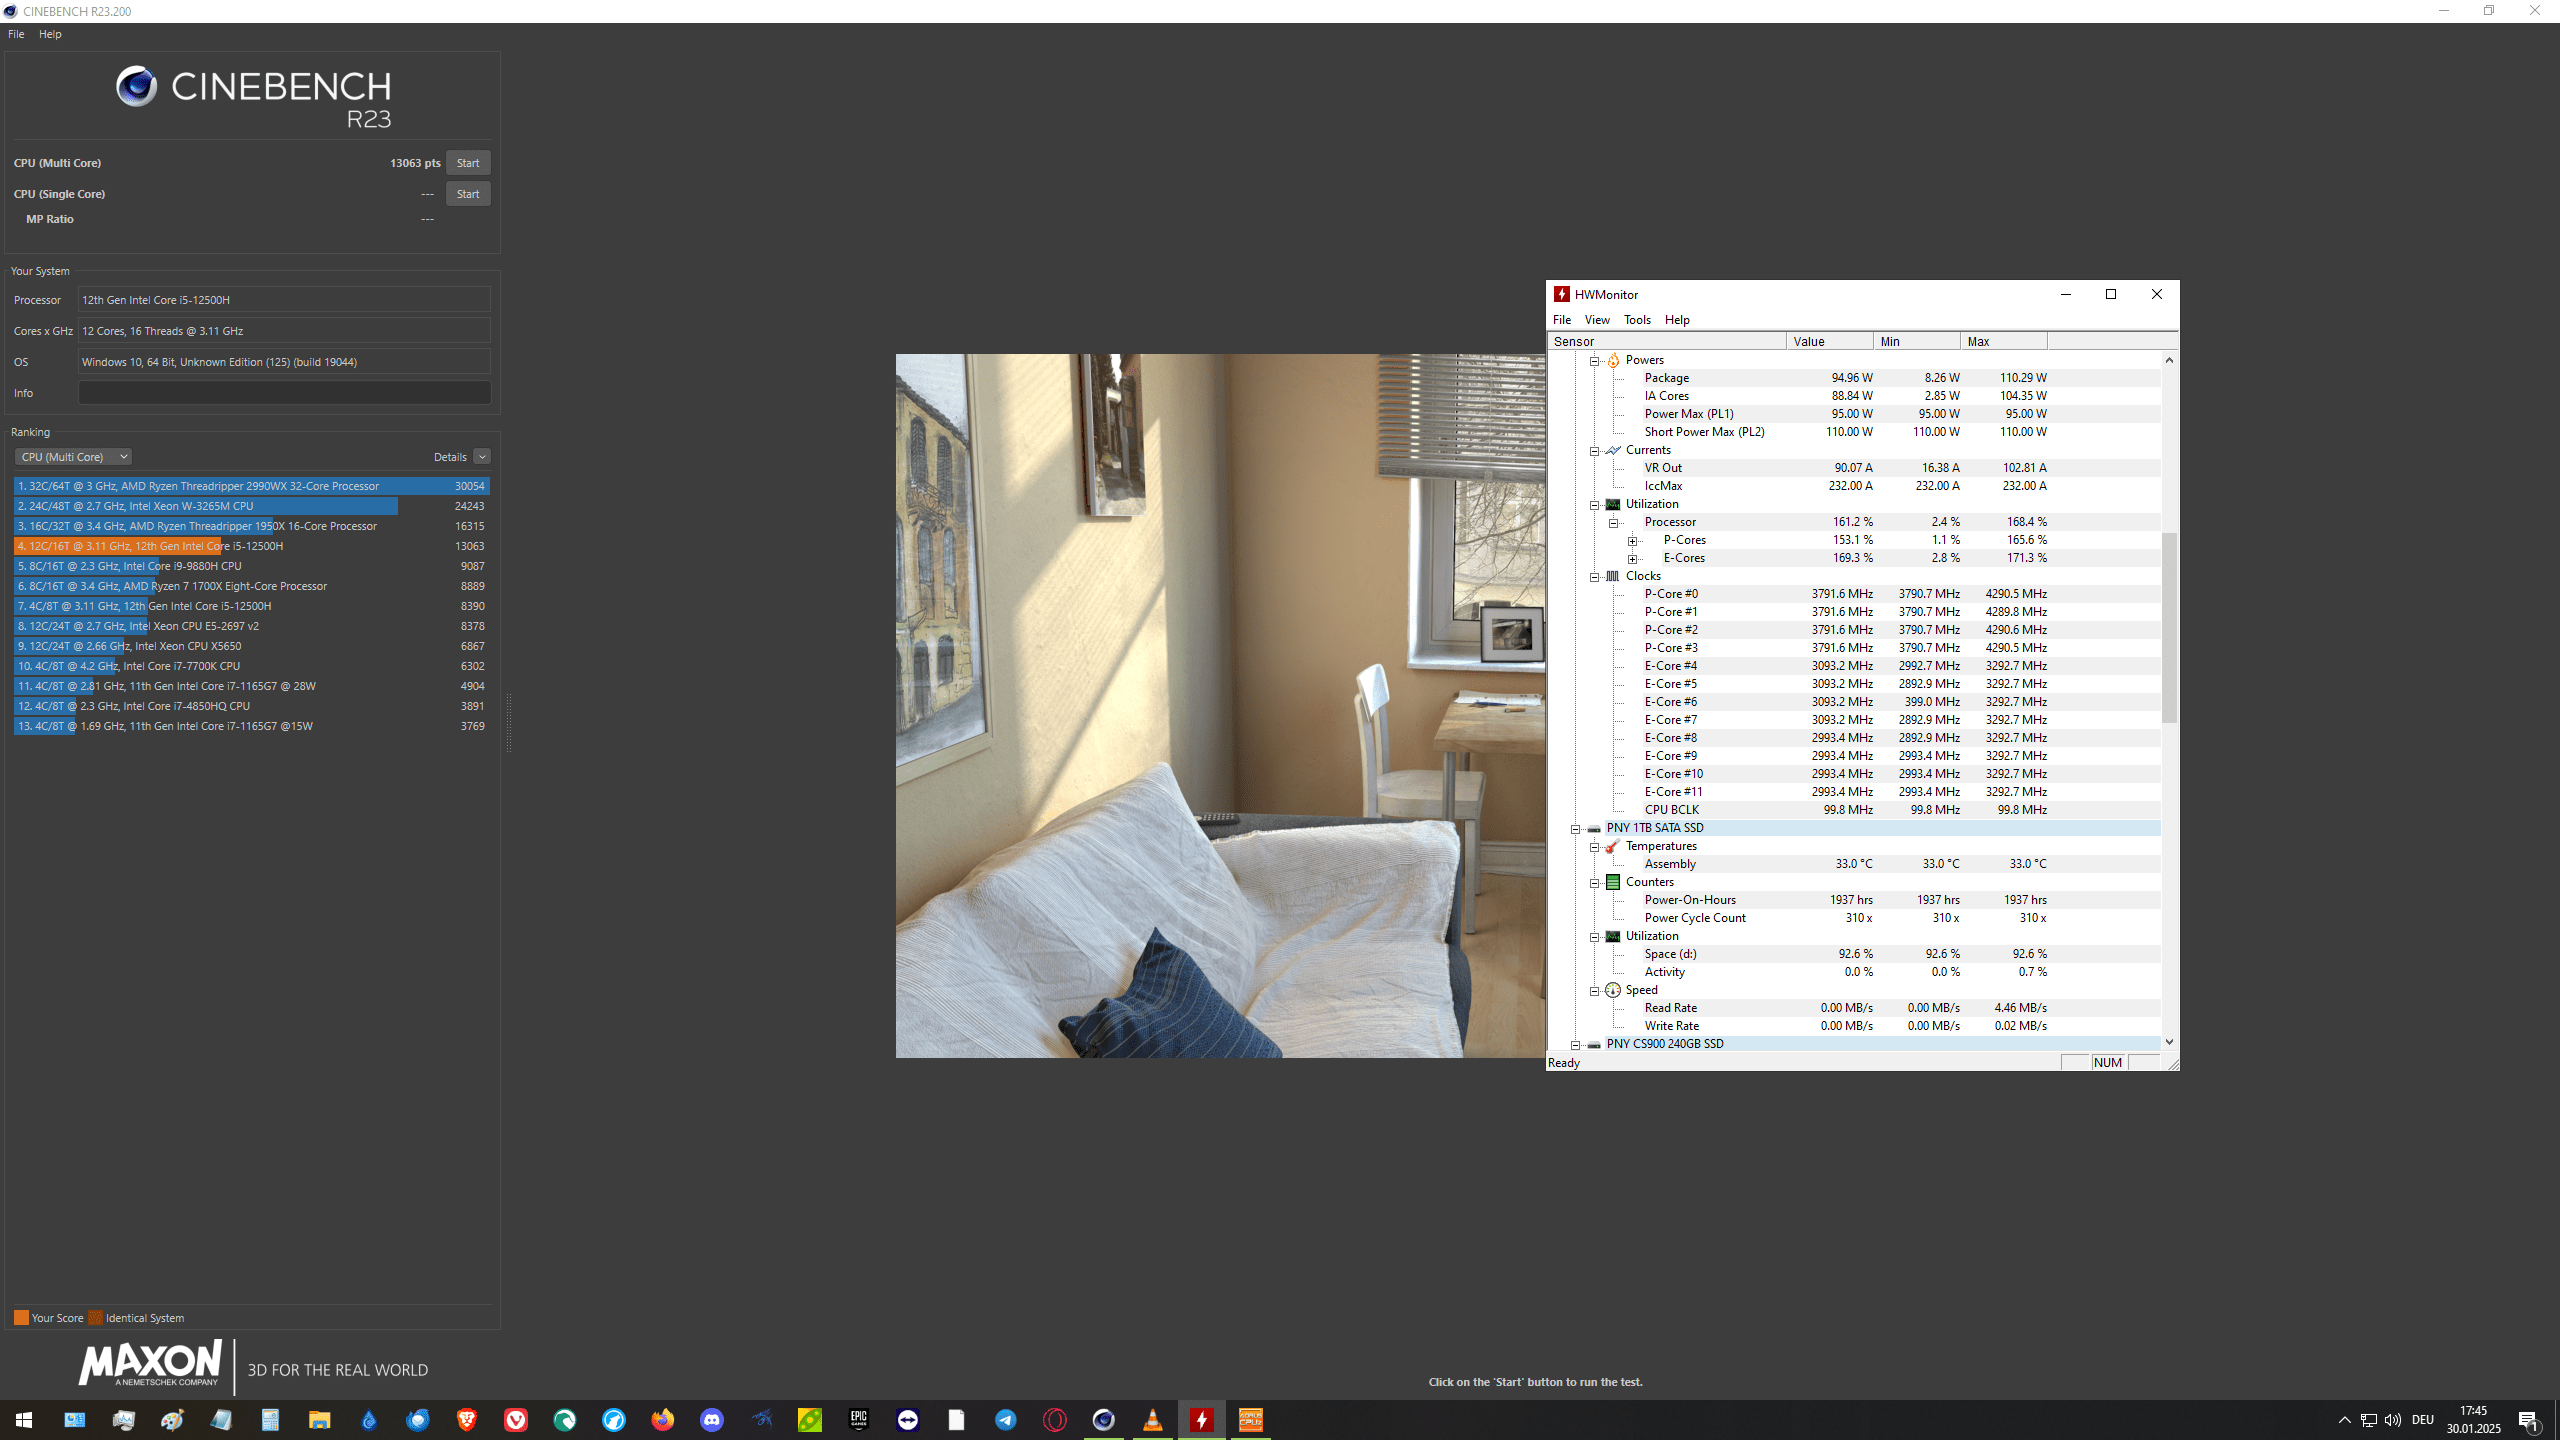Open Opera browser from taskbar
2560x1440 pixels.
tap(1054, 1420)
